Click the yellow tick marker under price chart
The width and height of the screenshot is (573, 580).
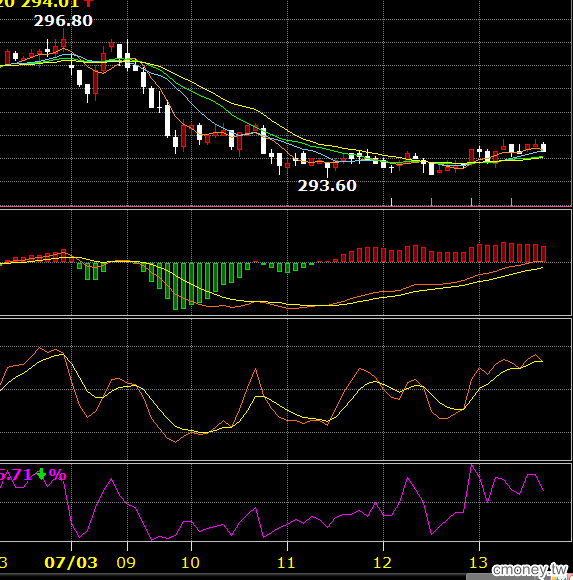click(x=391, y=202)
